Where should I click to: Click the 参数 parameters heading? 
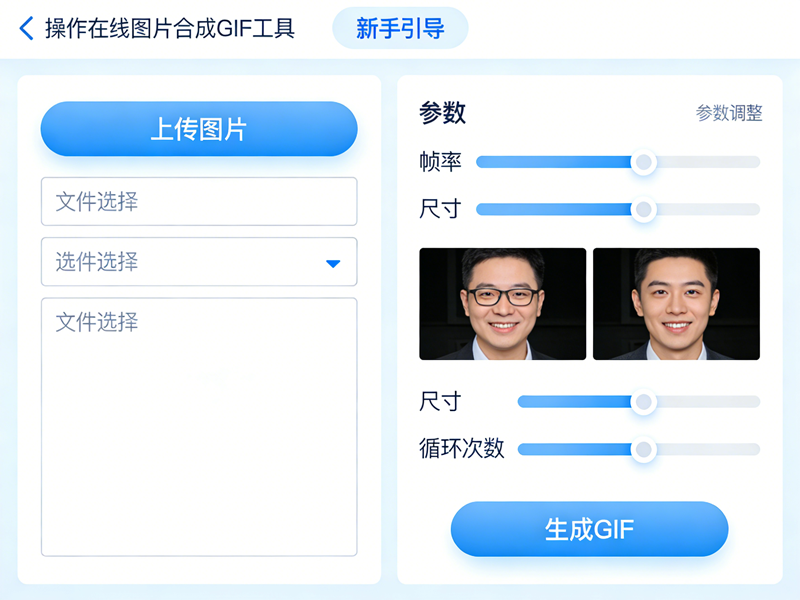pos(437,113)
